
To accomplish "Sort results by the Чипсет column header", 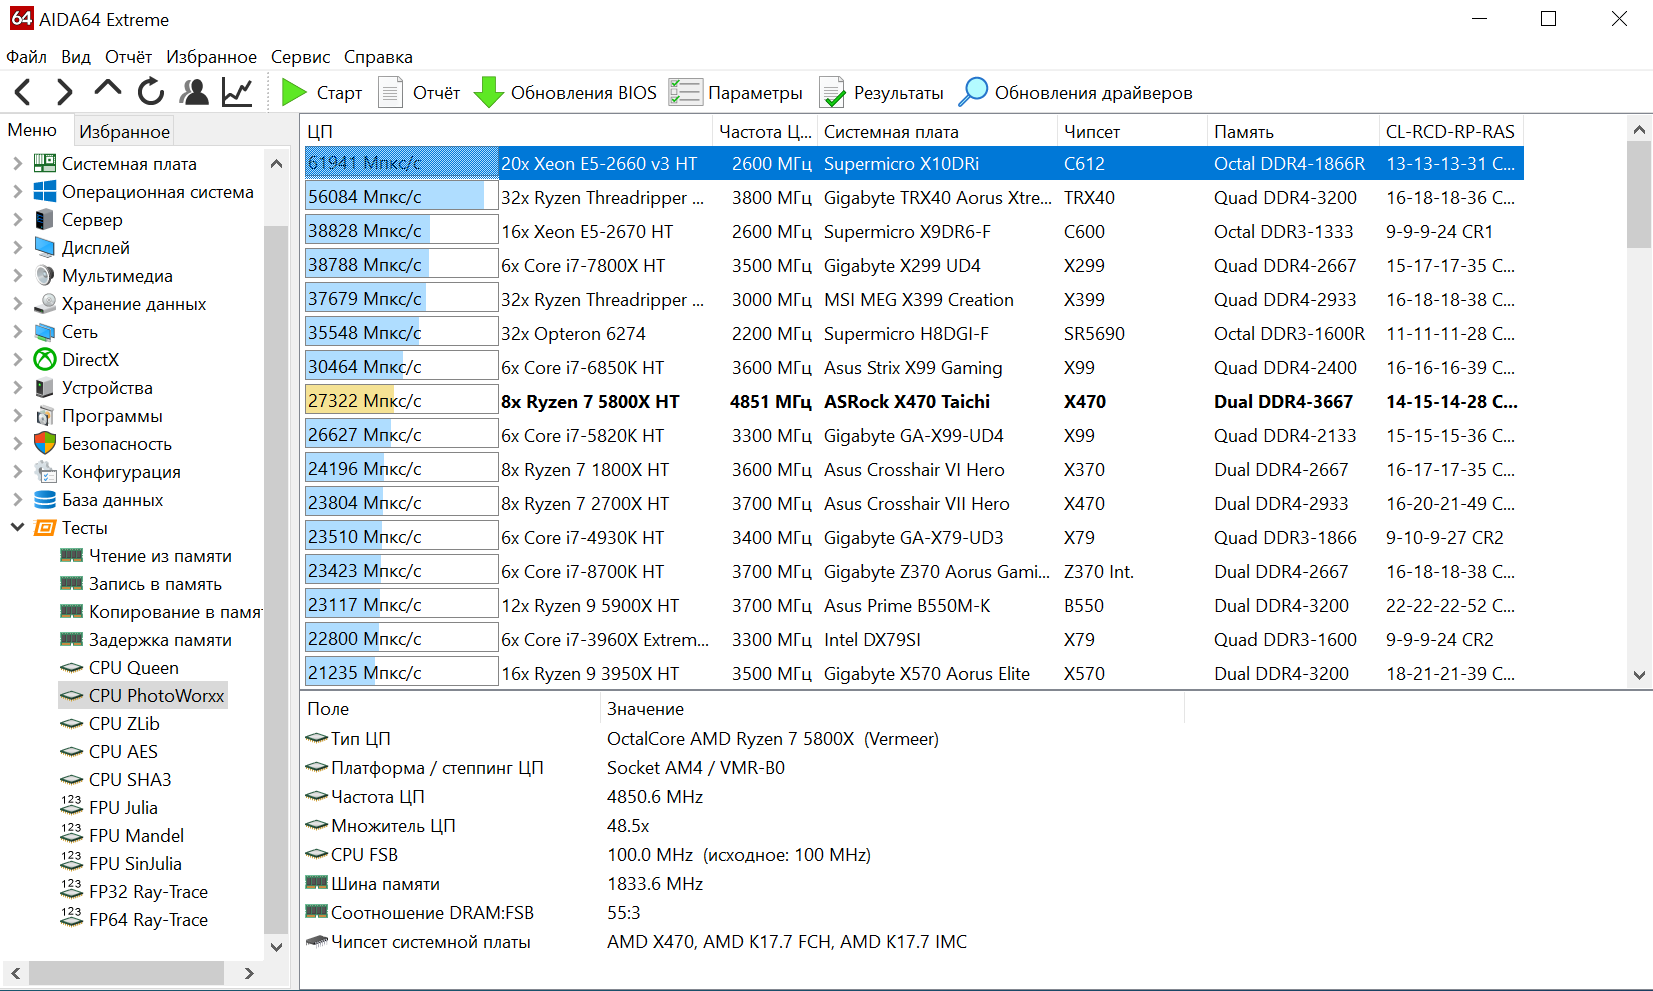I will coord(1132,131).
